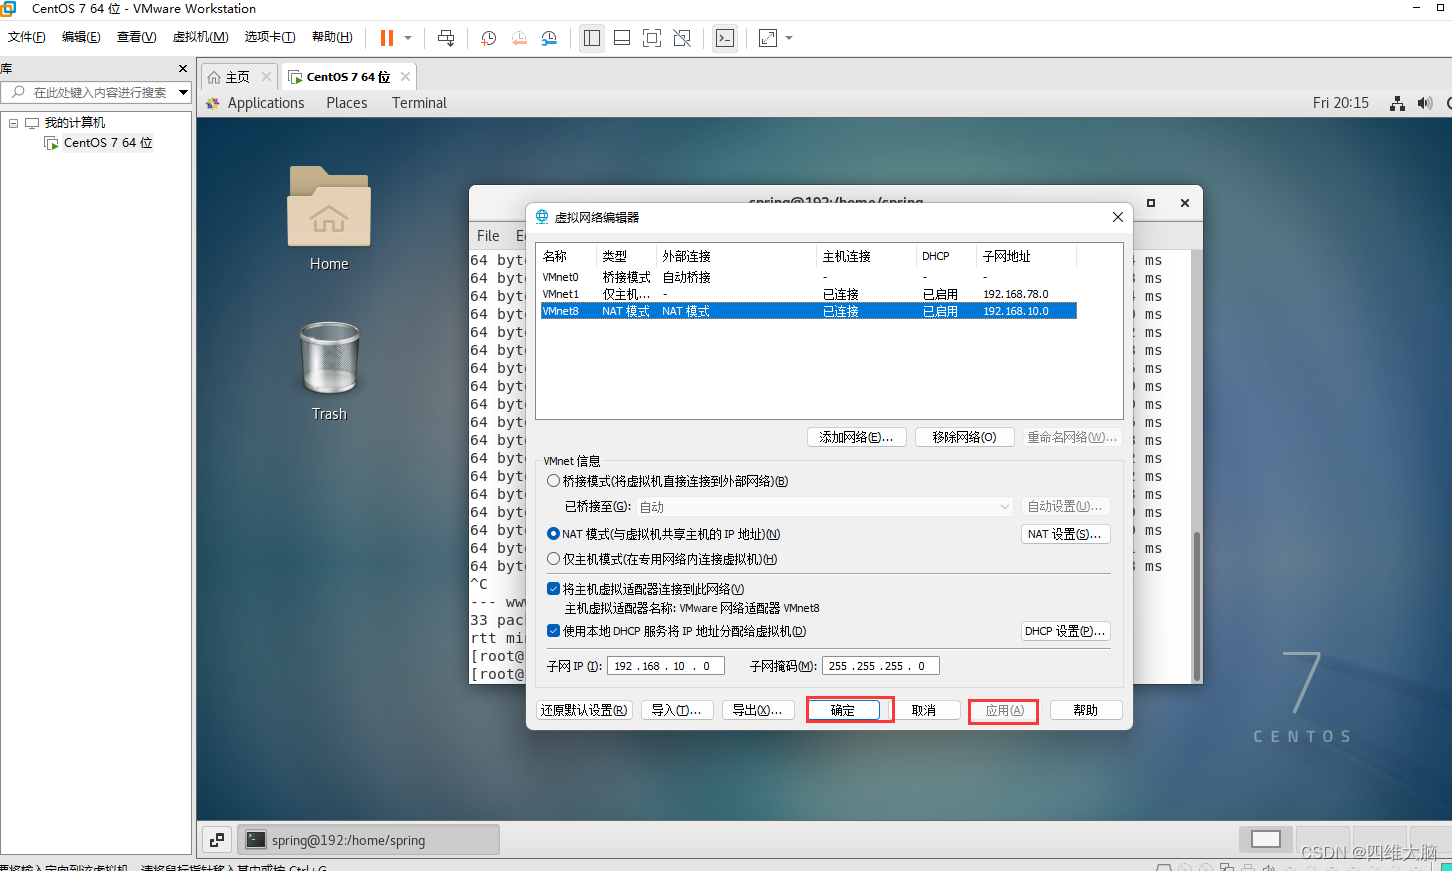The image size is (1452, 871).
Task: Open the NAT 设置 button
Action: [x=1065, y=534]
